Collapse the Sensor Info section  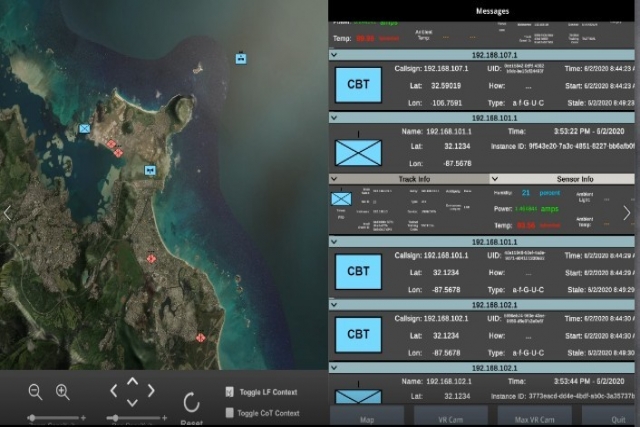point(495,179)
